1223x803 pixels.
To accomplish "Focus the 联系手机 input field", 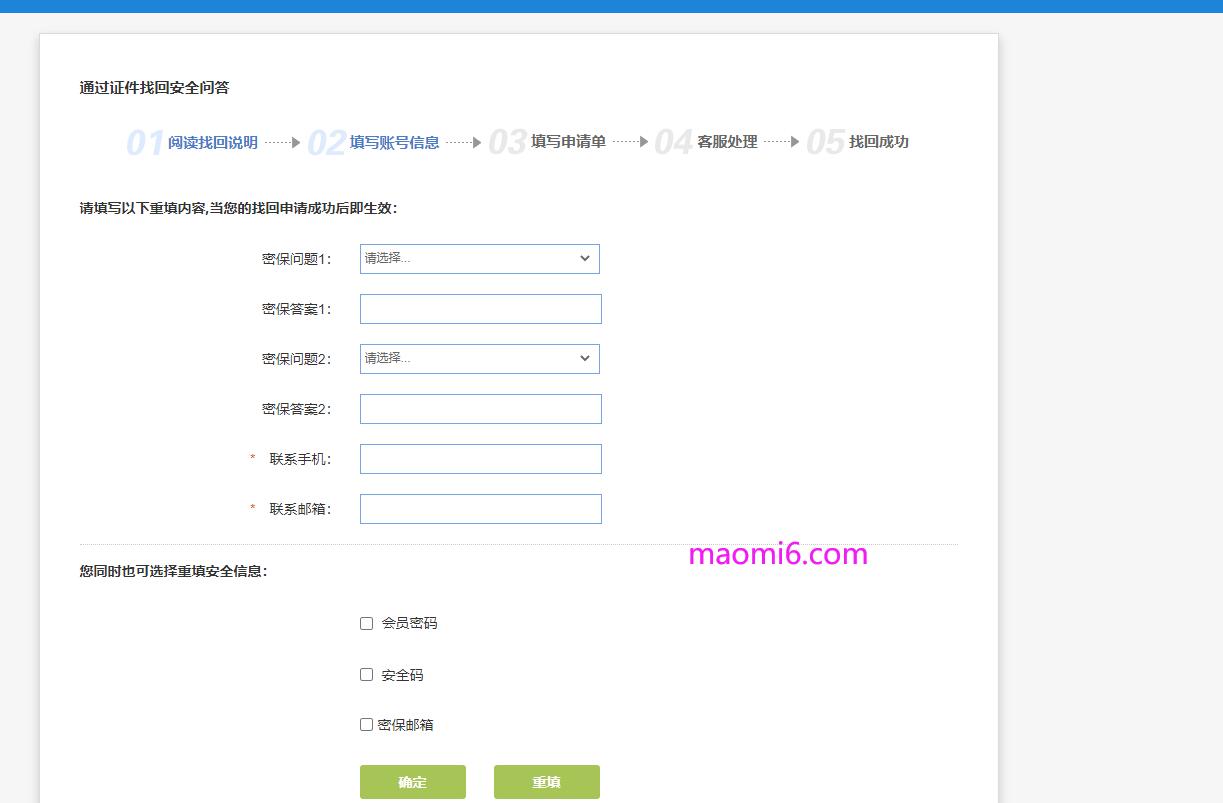I will pos(481,459).
